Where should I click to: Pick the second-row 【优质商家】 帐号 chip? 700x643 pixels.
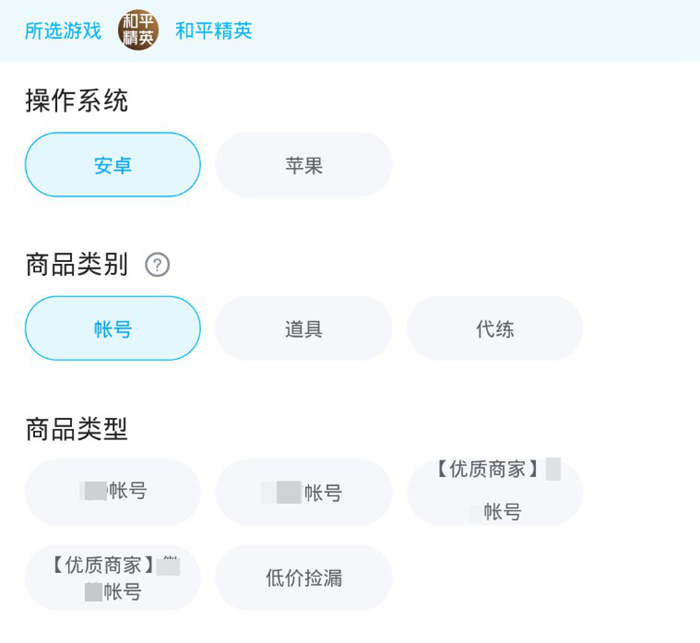[113, 577]
